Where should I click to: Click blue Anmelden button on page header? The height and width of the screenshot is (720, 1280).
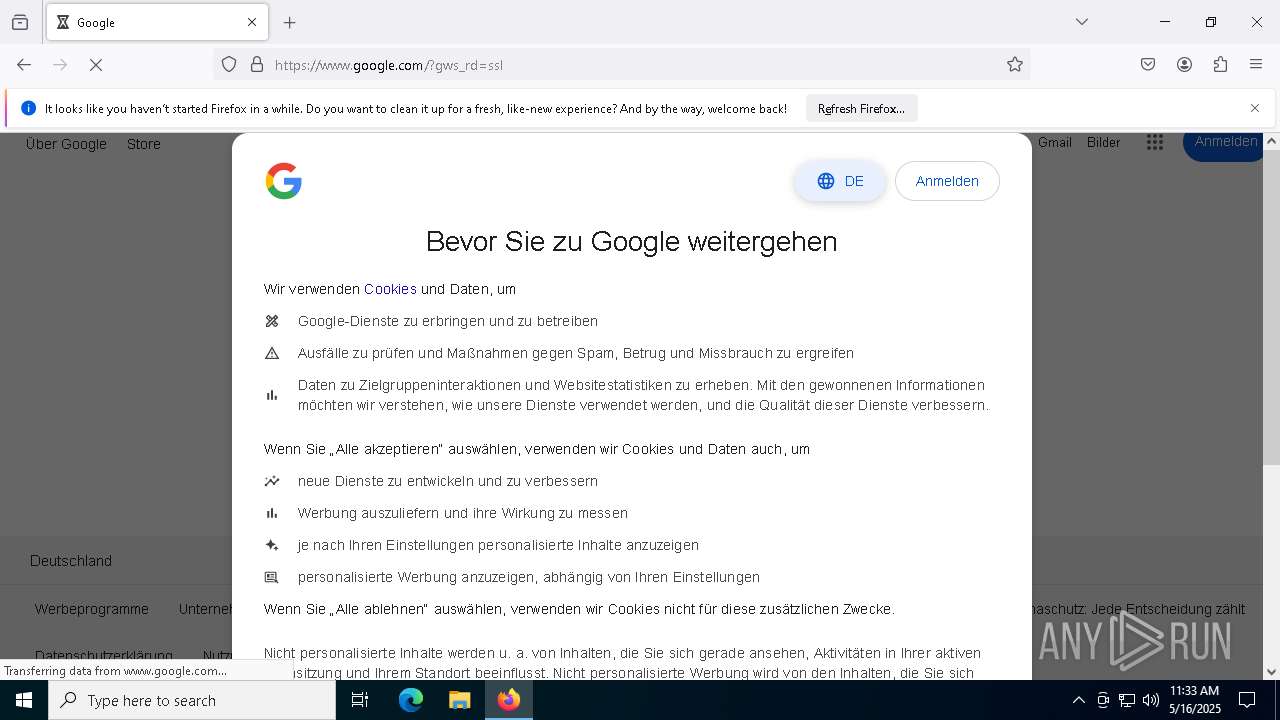pyautogui.click(x=1225, y=145)
